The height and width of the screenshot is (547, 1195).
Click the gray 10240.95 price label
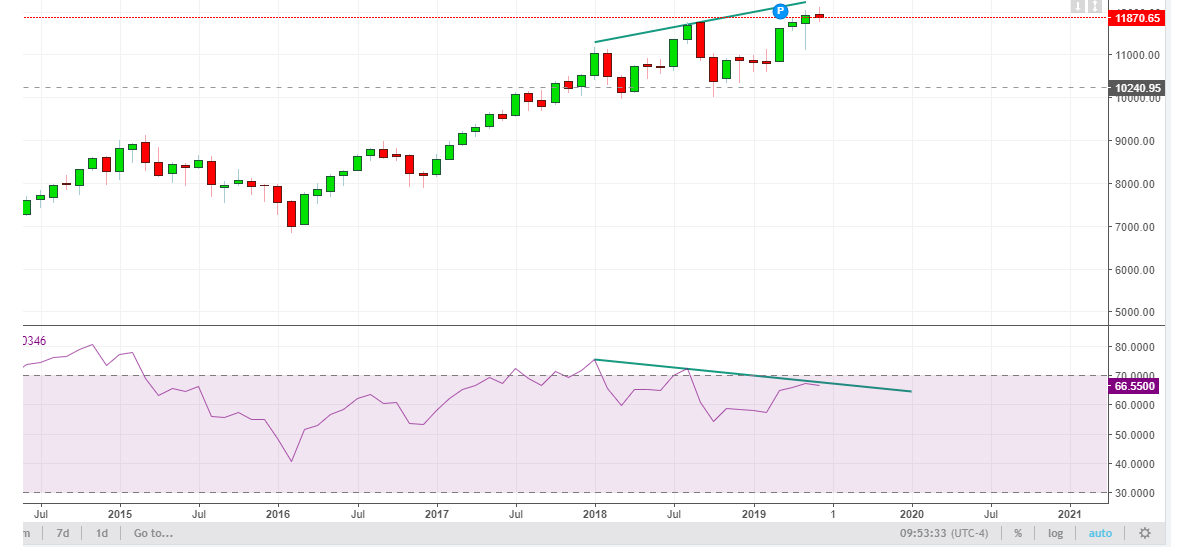pyautogui.click(x=1137, y=88)
